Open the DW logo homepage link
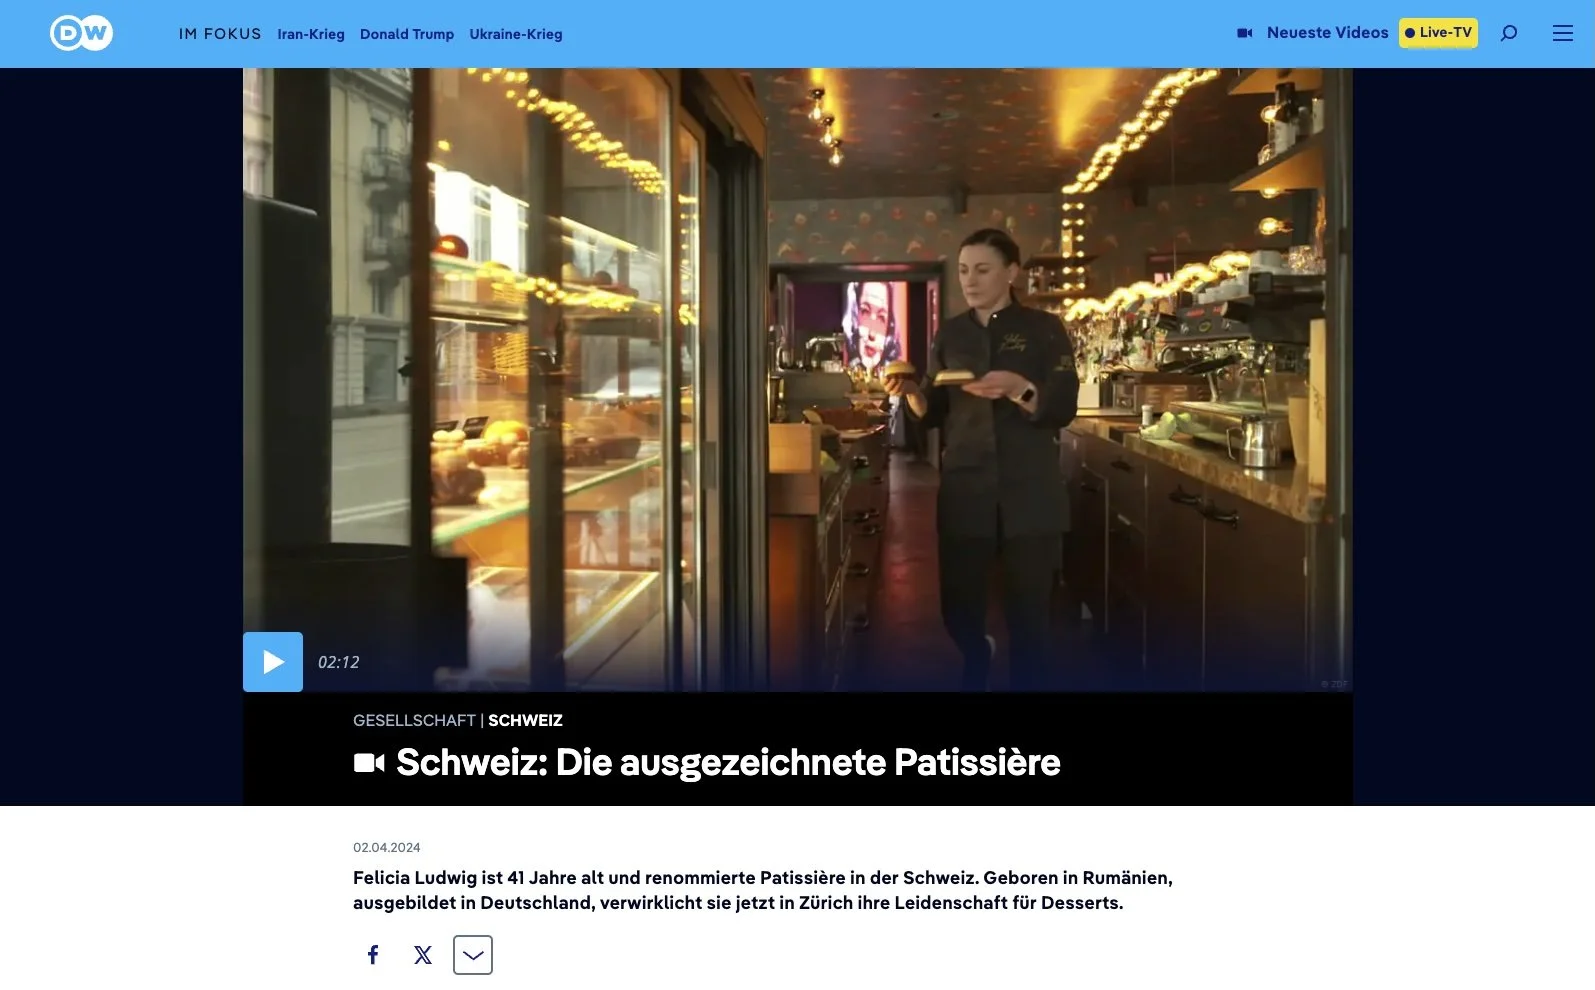 81,33
